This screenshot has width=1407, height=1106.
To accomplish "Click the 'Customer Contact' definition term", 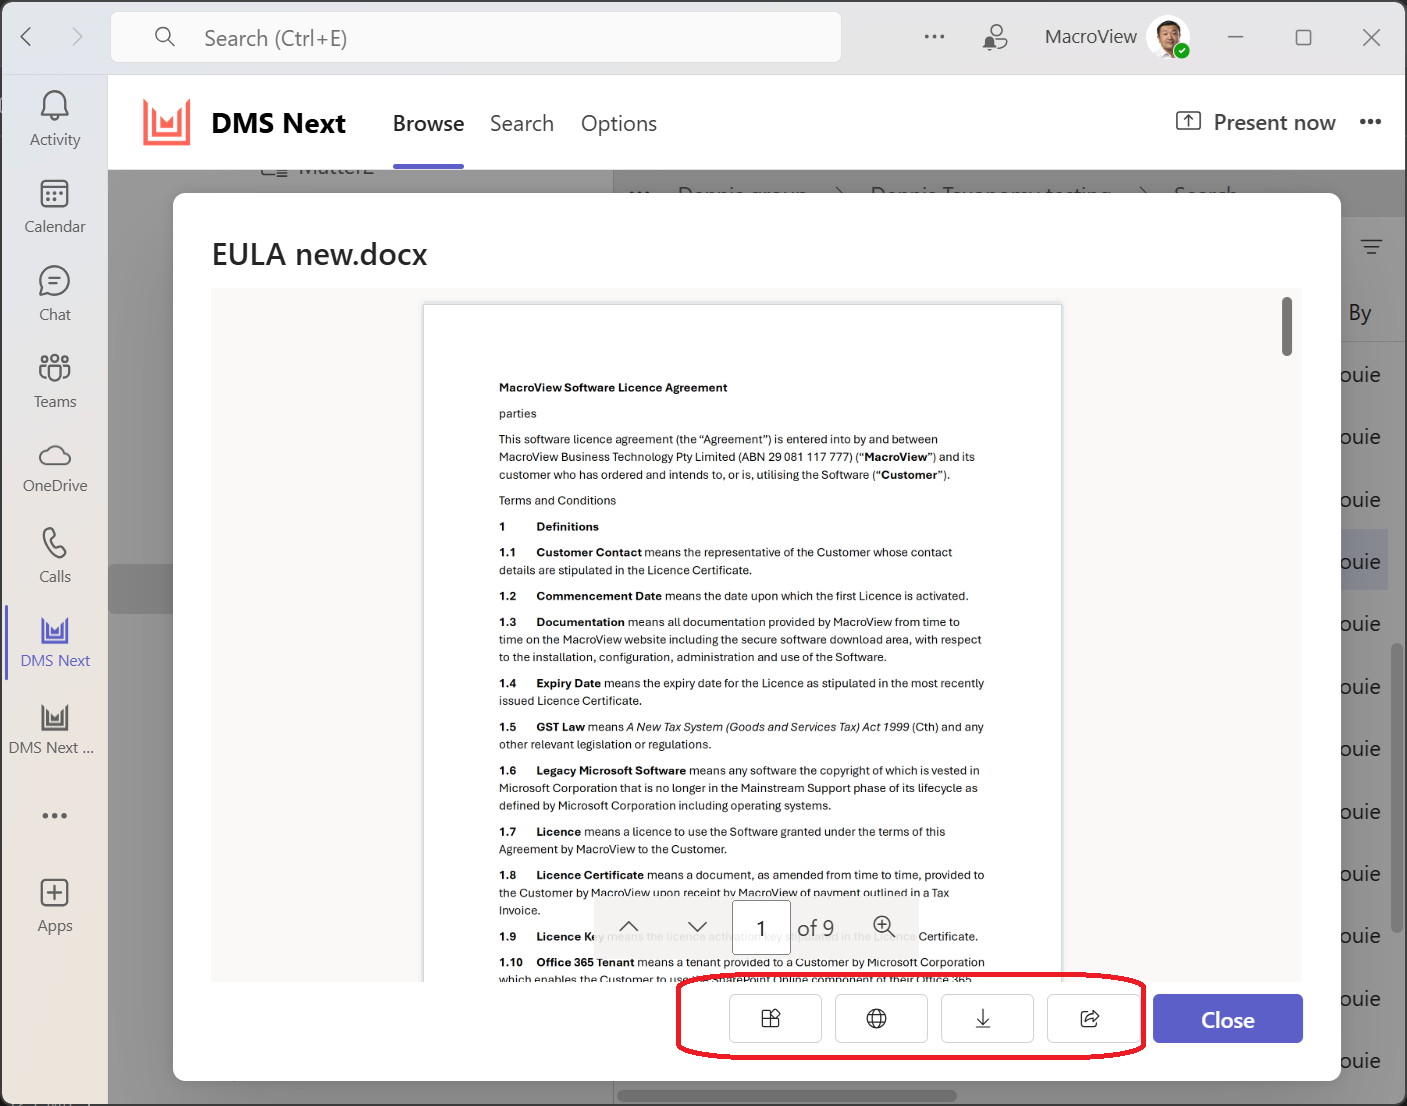I will (589, 553).
